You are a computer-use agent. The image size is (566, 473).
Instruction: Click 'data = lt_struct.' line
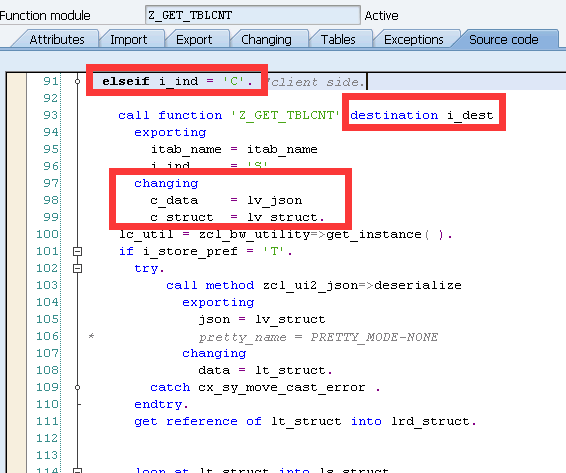[265, 370]
